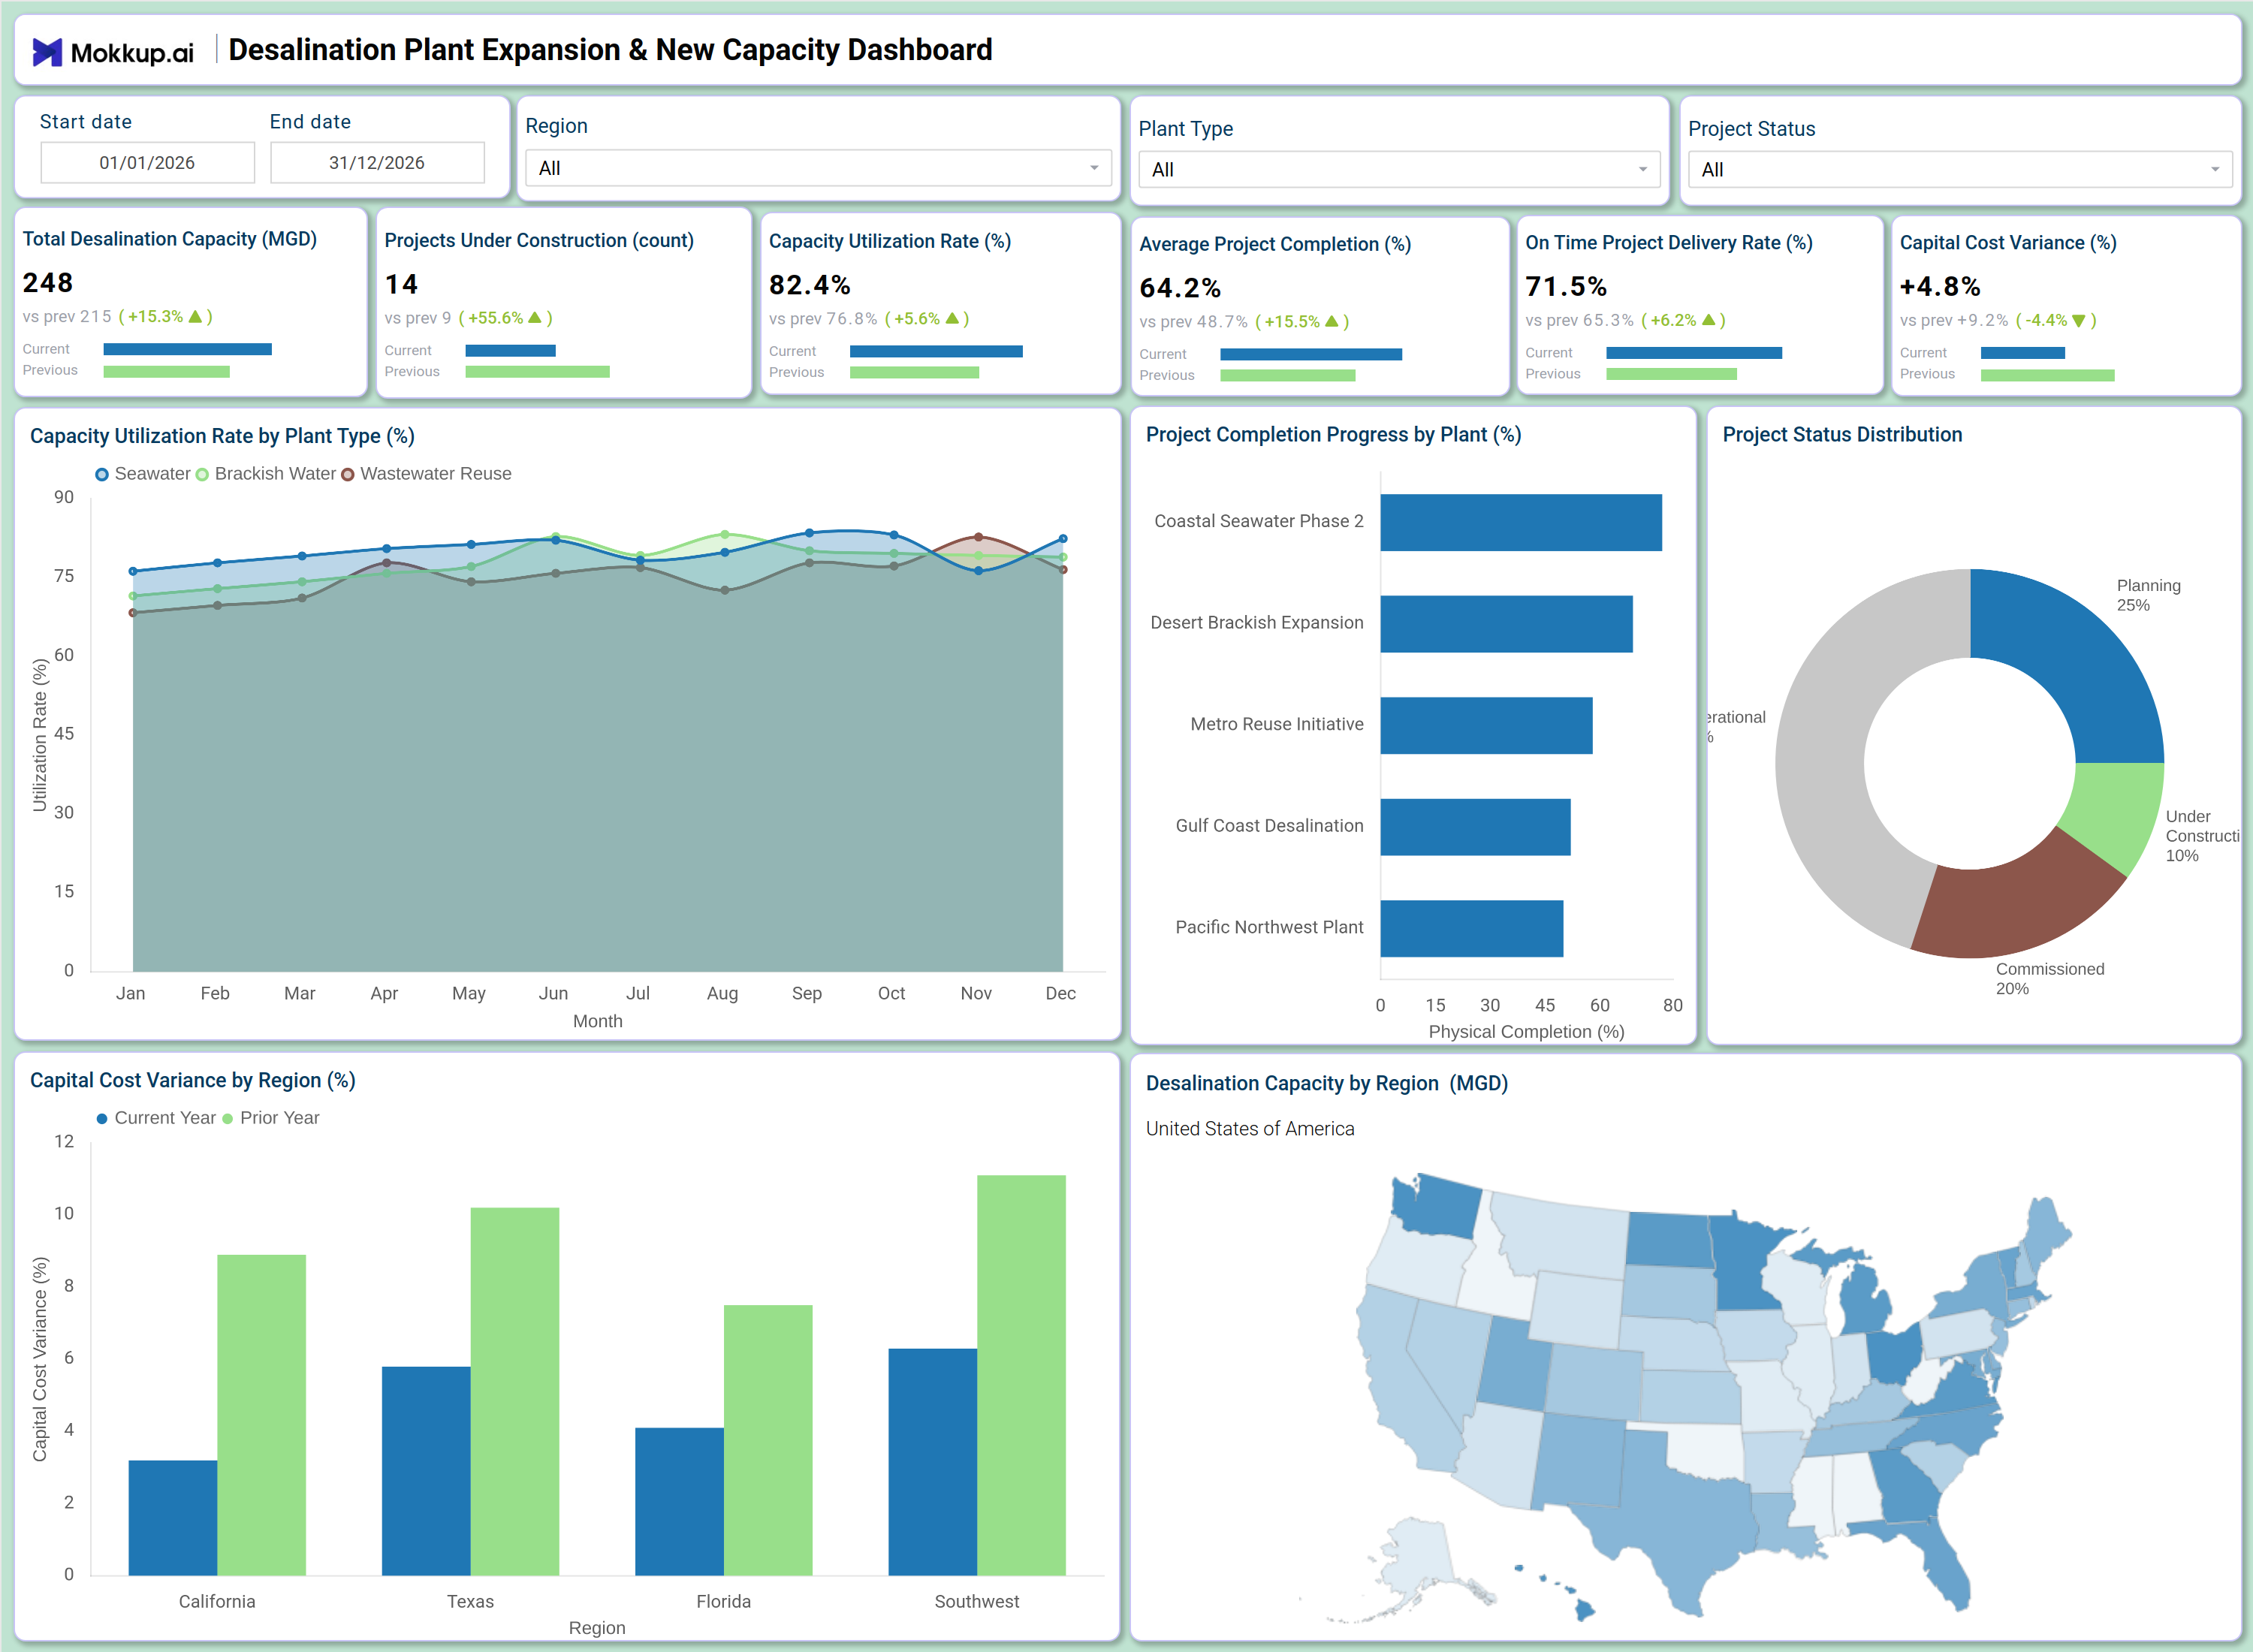The height and width of the screenshot is (1652, 2253).
Task: Click the United States of America label
Action: pyautogui.click(x=1250, y=1128)
